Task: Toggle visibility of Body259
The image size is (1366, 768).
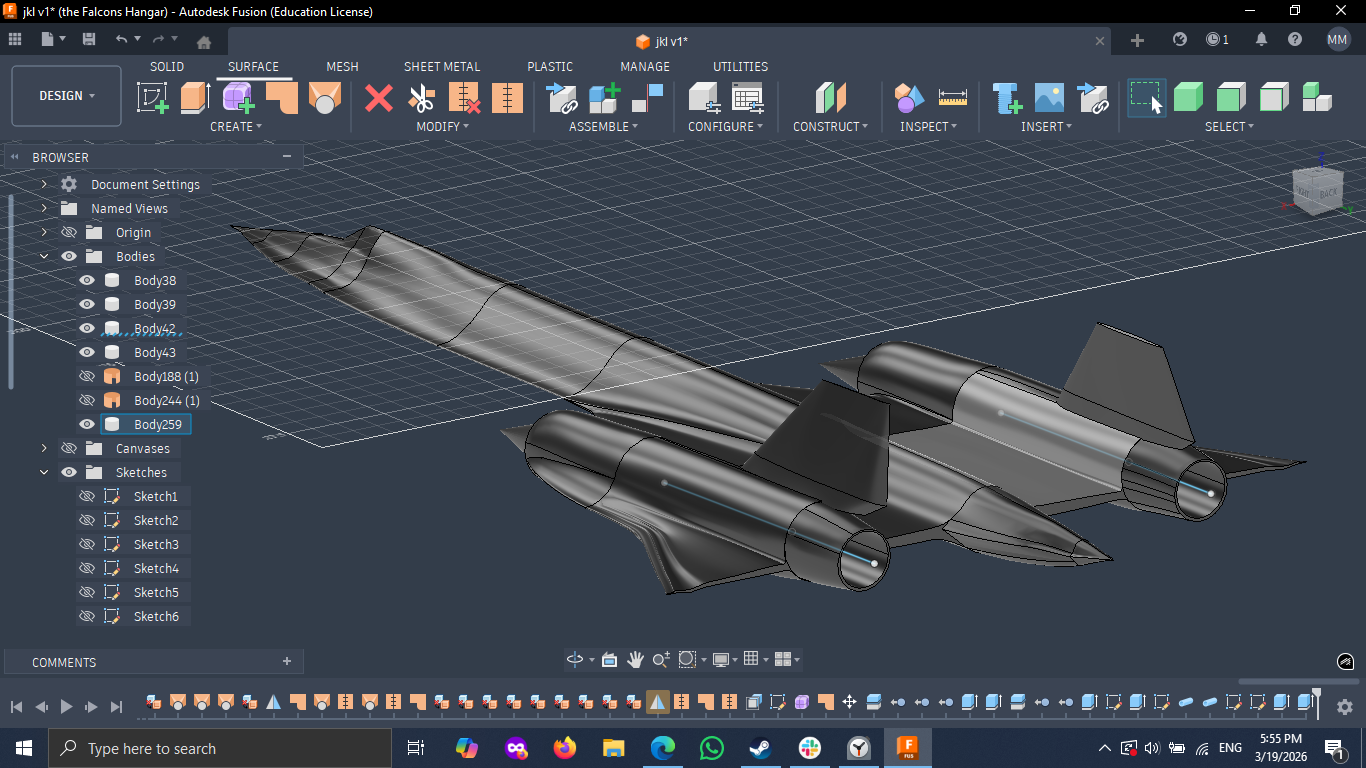Action: pos(87,424)
